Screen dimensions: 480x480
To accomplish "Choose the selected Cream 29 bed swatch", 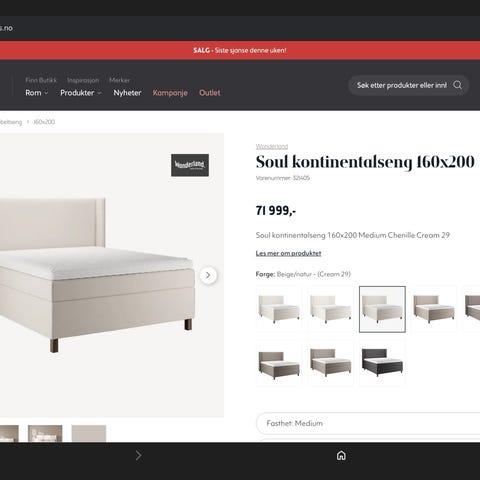I will click(382, 309).
